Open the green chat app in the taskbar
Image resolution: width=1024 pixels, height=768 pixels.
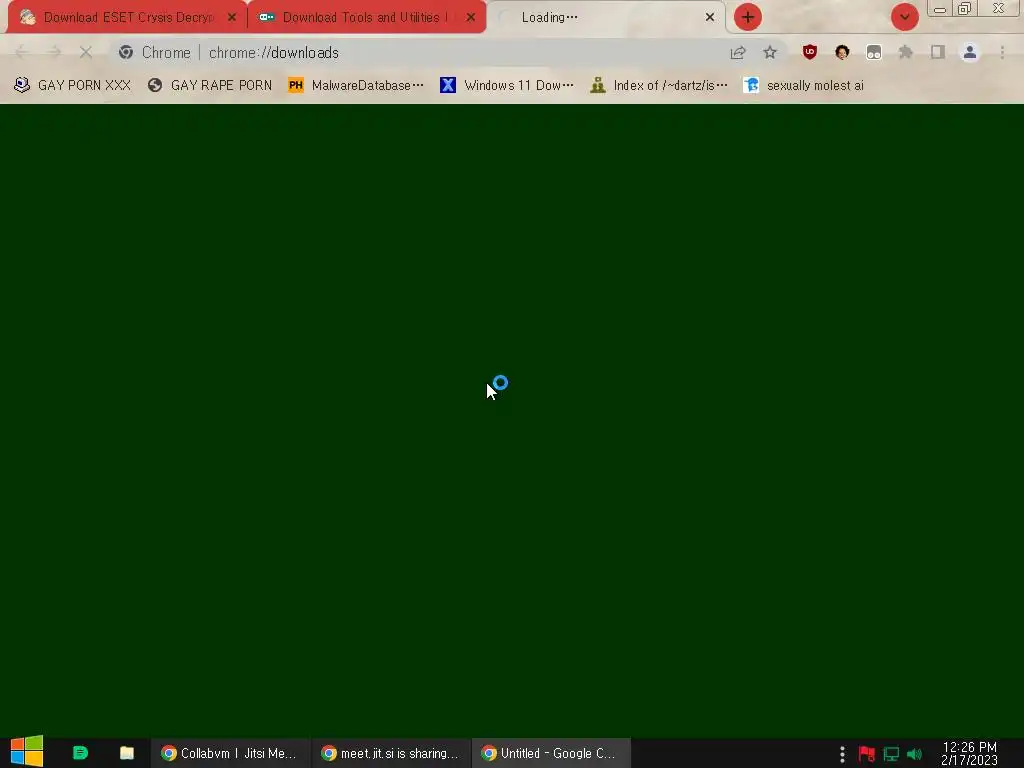[x=80, y=753]
